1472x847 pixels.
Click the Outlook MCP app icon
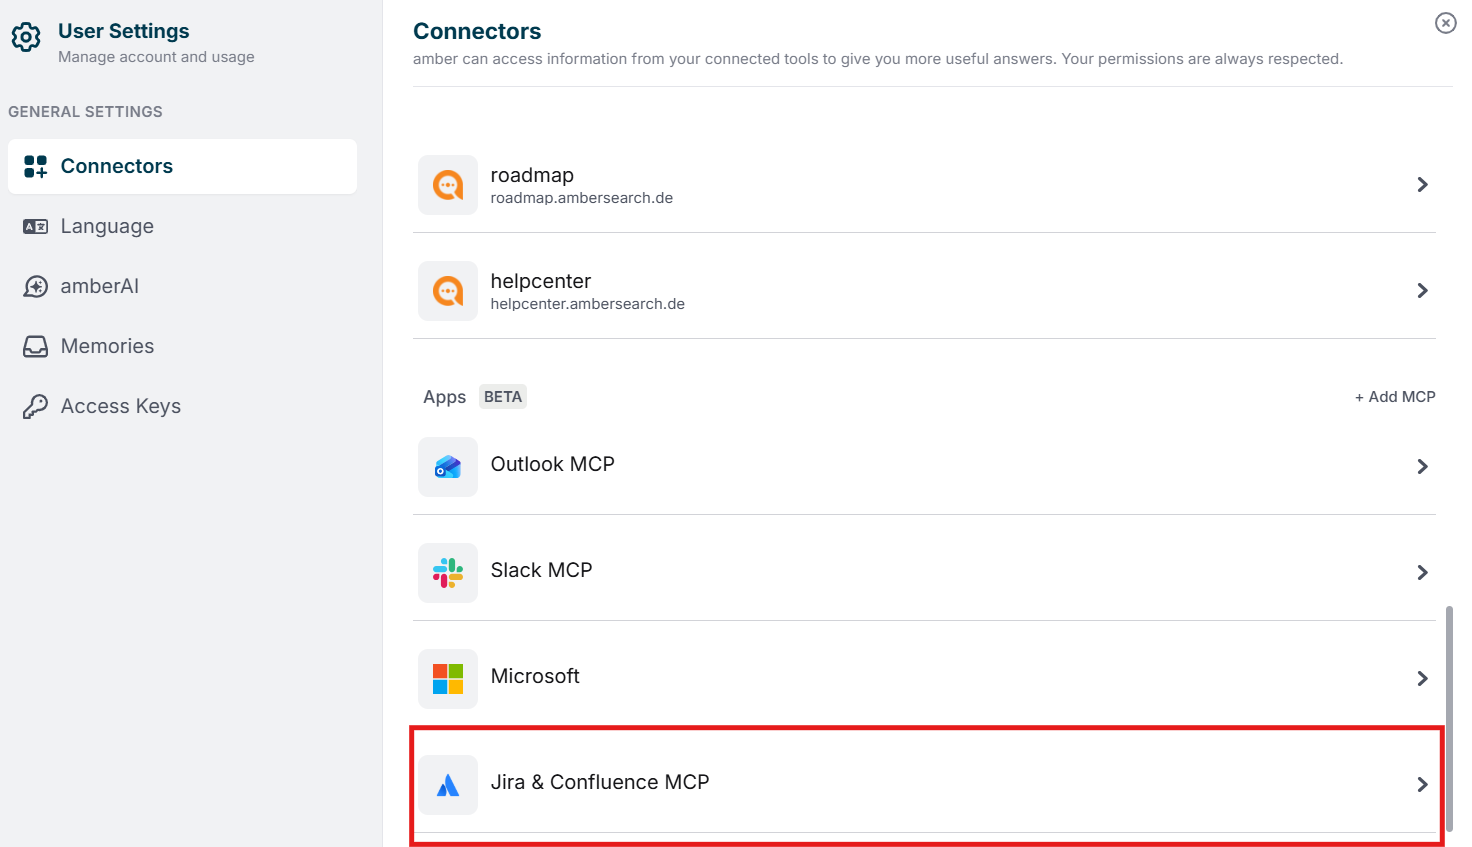click(448, 467)
